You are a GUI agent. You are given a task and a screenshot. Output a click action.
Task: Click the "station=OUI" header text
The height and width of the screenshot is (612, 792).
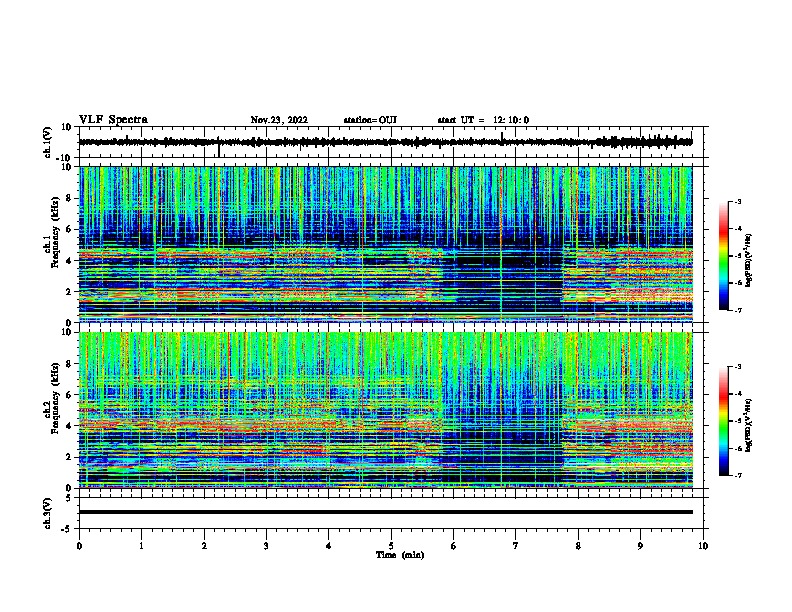click(x=370, y=120)
